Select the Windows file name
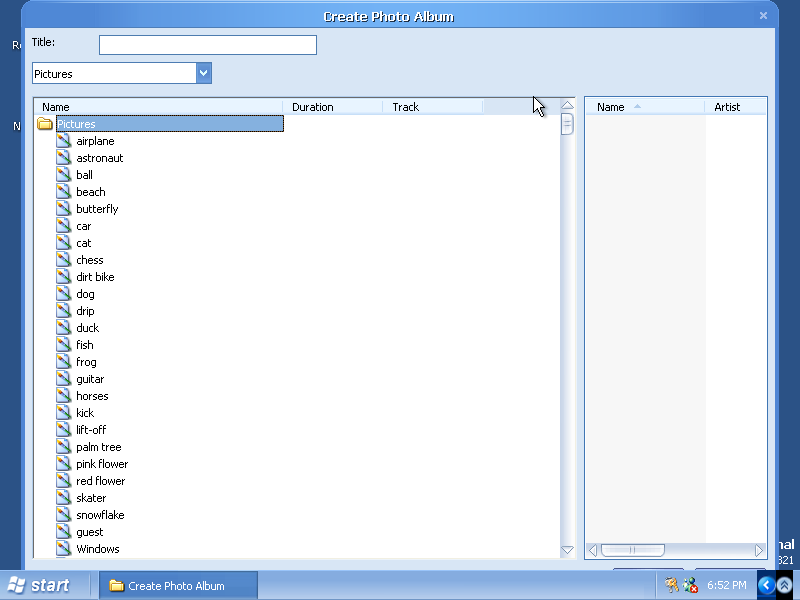This screenshot has width=800, height=600. (x=98, y=549)
